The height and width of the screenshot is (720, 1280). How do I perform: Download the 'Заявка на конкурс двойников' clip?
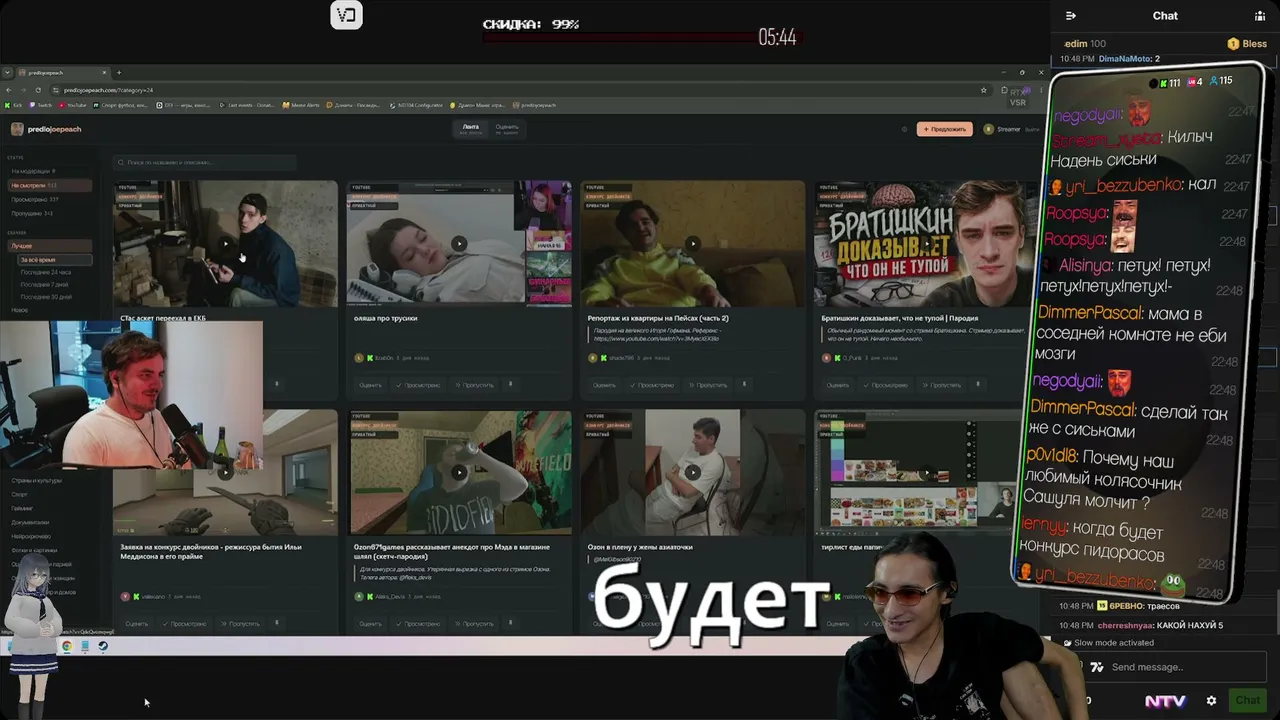tap(276, 623)
